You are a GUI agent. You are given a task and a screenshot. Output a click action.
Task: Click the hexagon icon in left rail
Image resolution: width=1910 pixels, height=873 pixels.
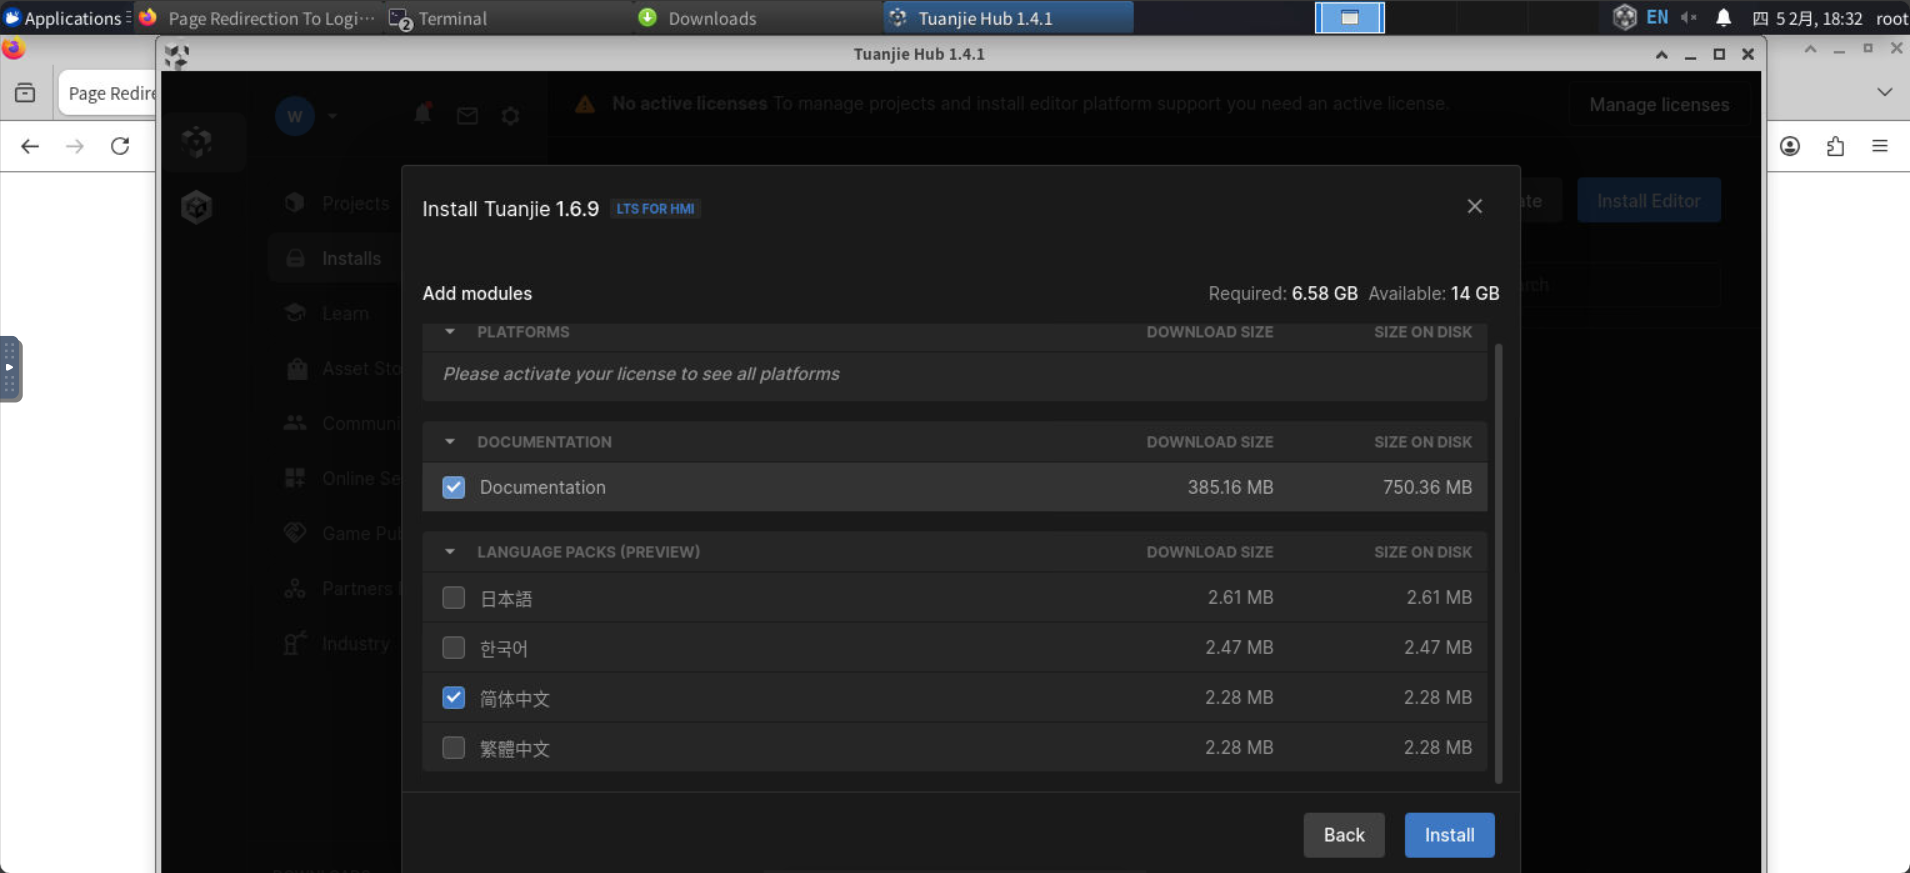(x=197, y=207)
